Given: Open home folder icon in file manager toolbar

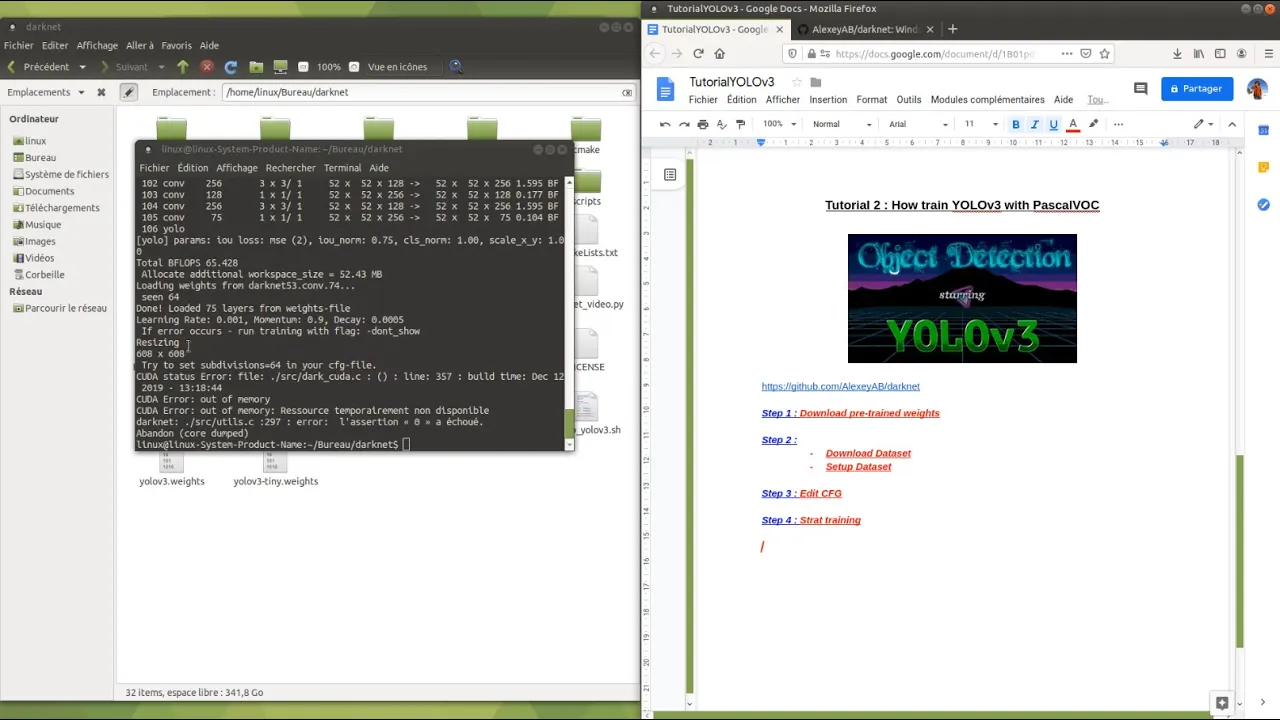Looking at the screenshot, I should [x=256, y=67].
